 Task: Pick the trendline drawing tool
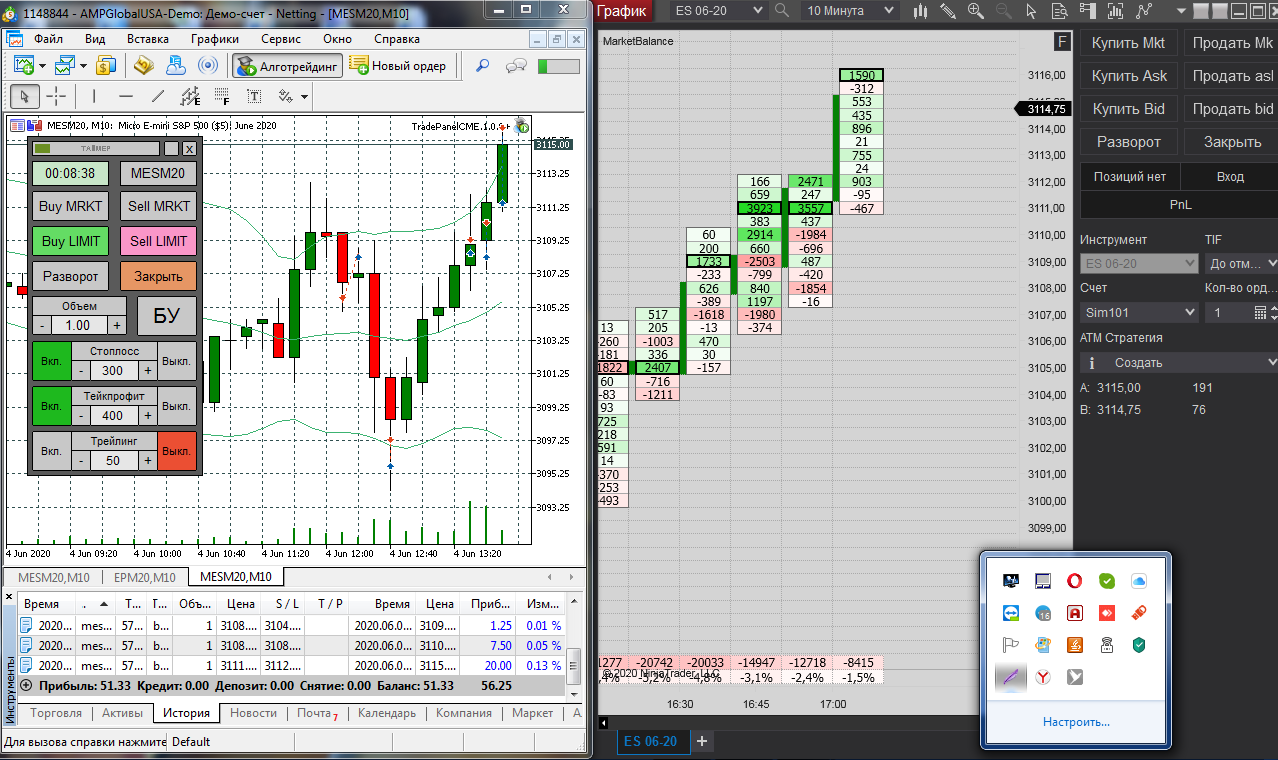[x=157, y=97]
